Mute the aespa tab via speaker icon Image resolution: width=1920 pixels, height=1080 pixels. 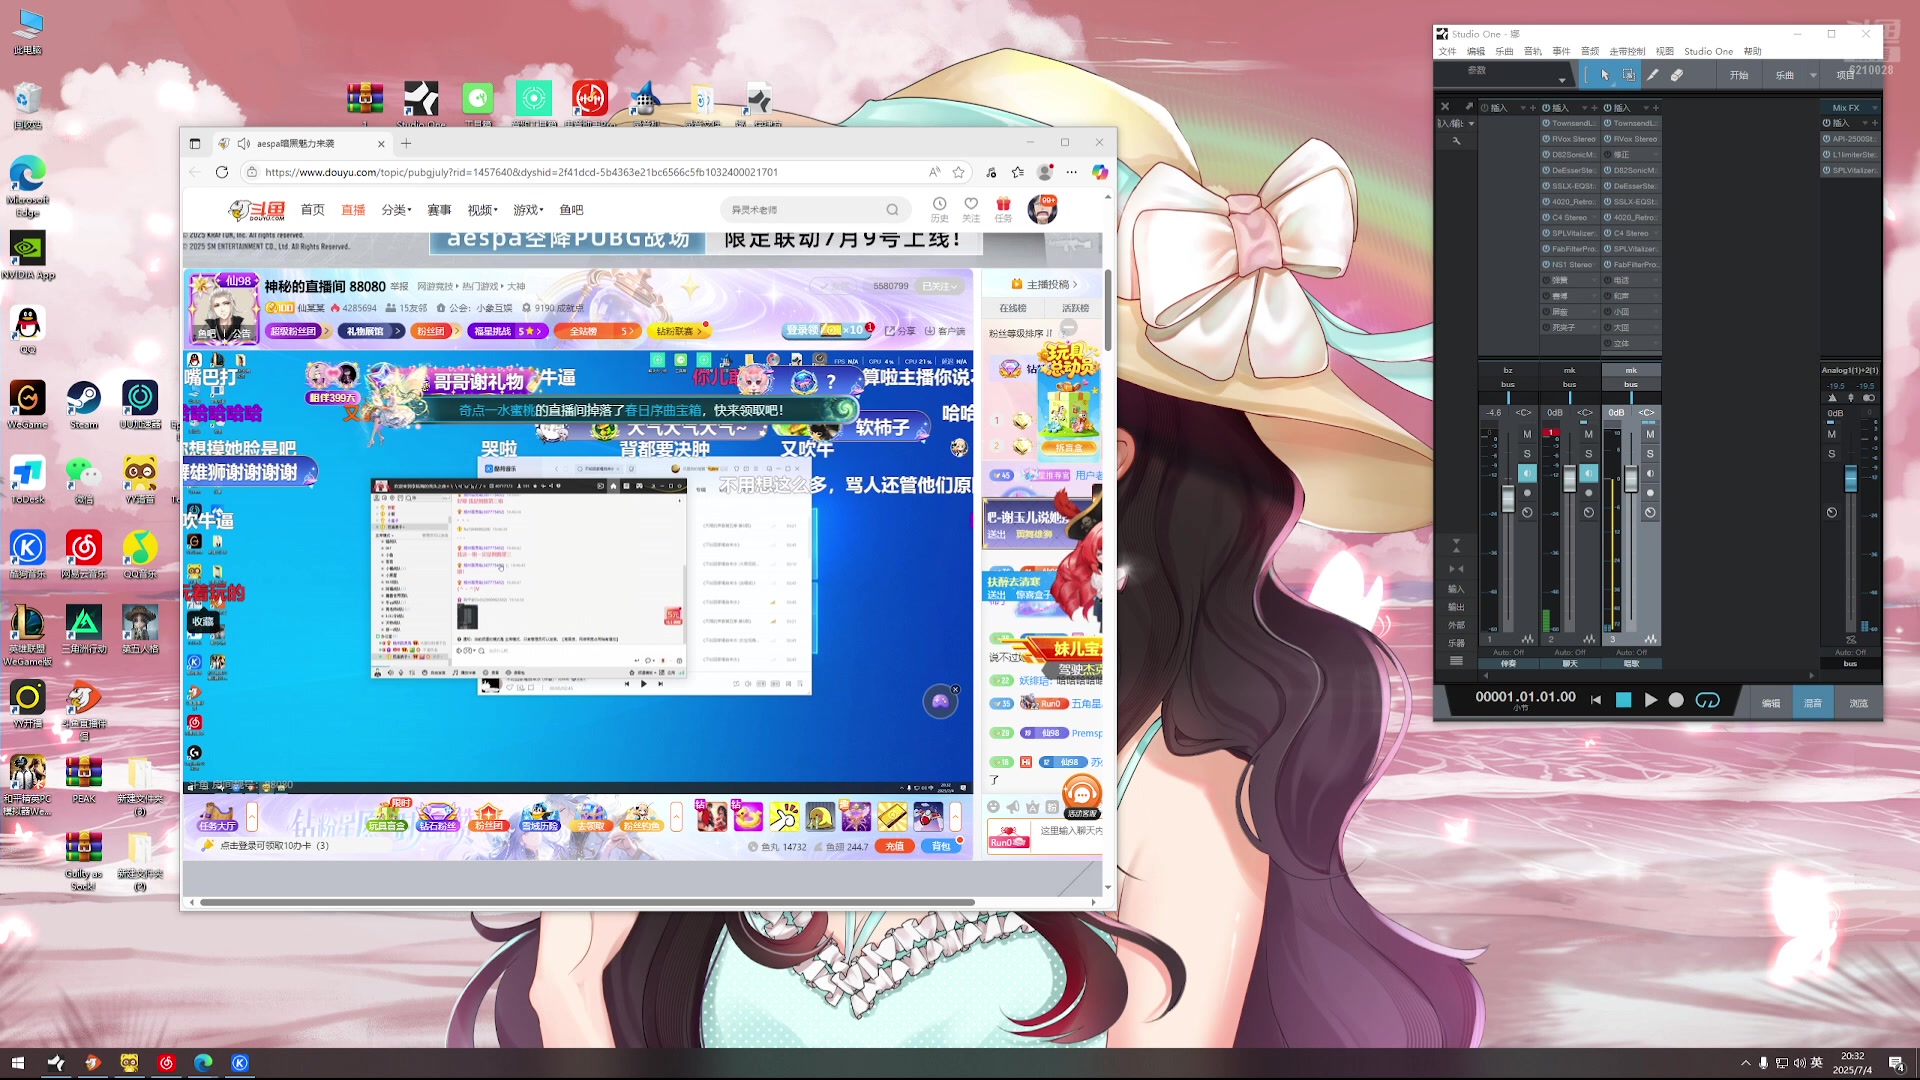click(243, 143)
